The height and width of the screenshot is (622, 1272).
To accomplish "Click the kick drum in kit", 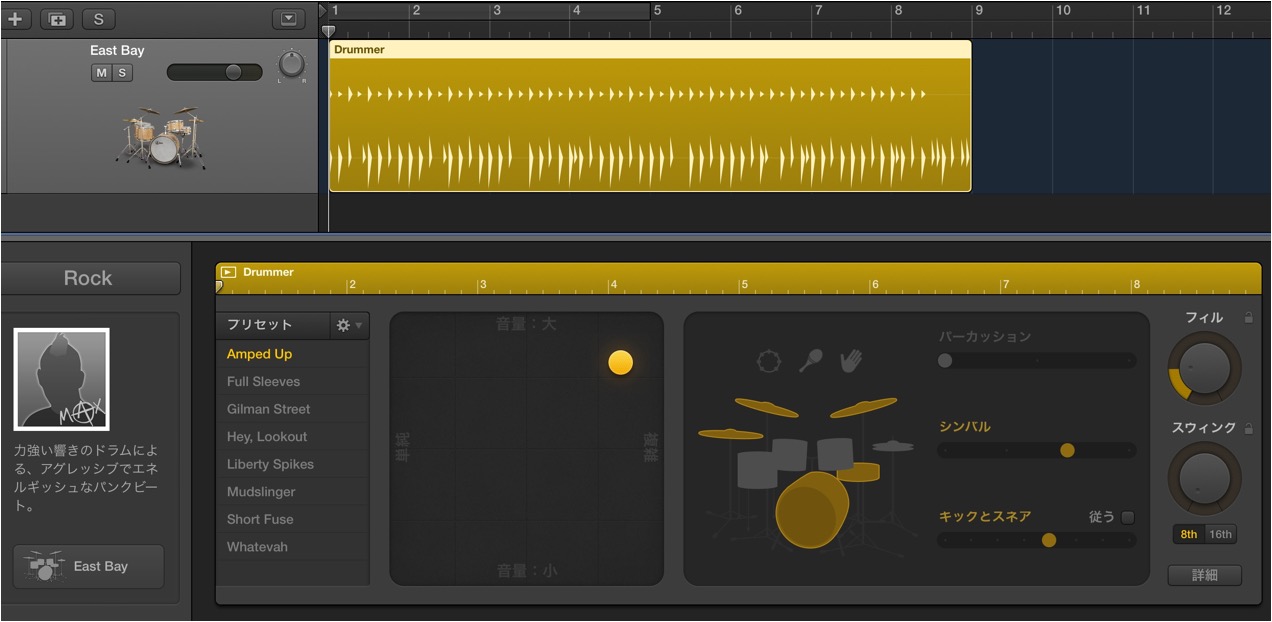I will tap(811, 510).
